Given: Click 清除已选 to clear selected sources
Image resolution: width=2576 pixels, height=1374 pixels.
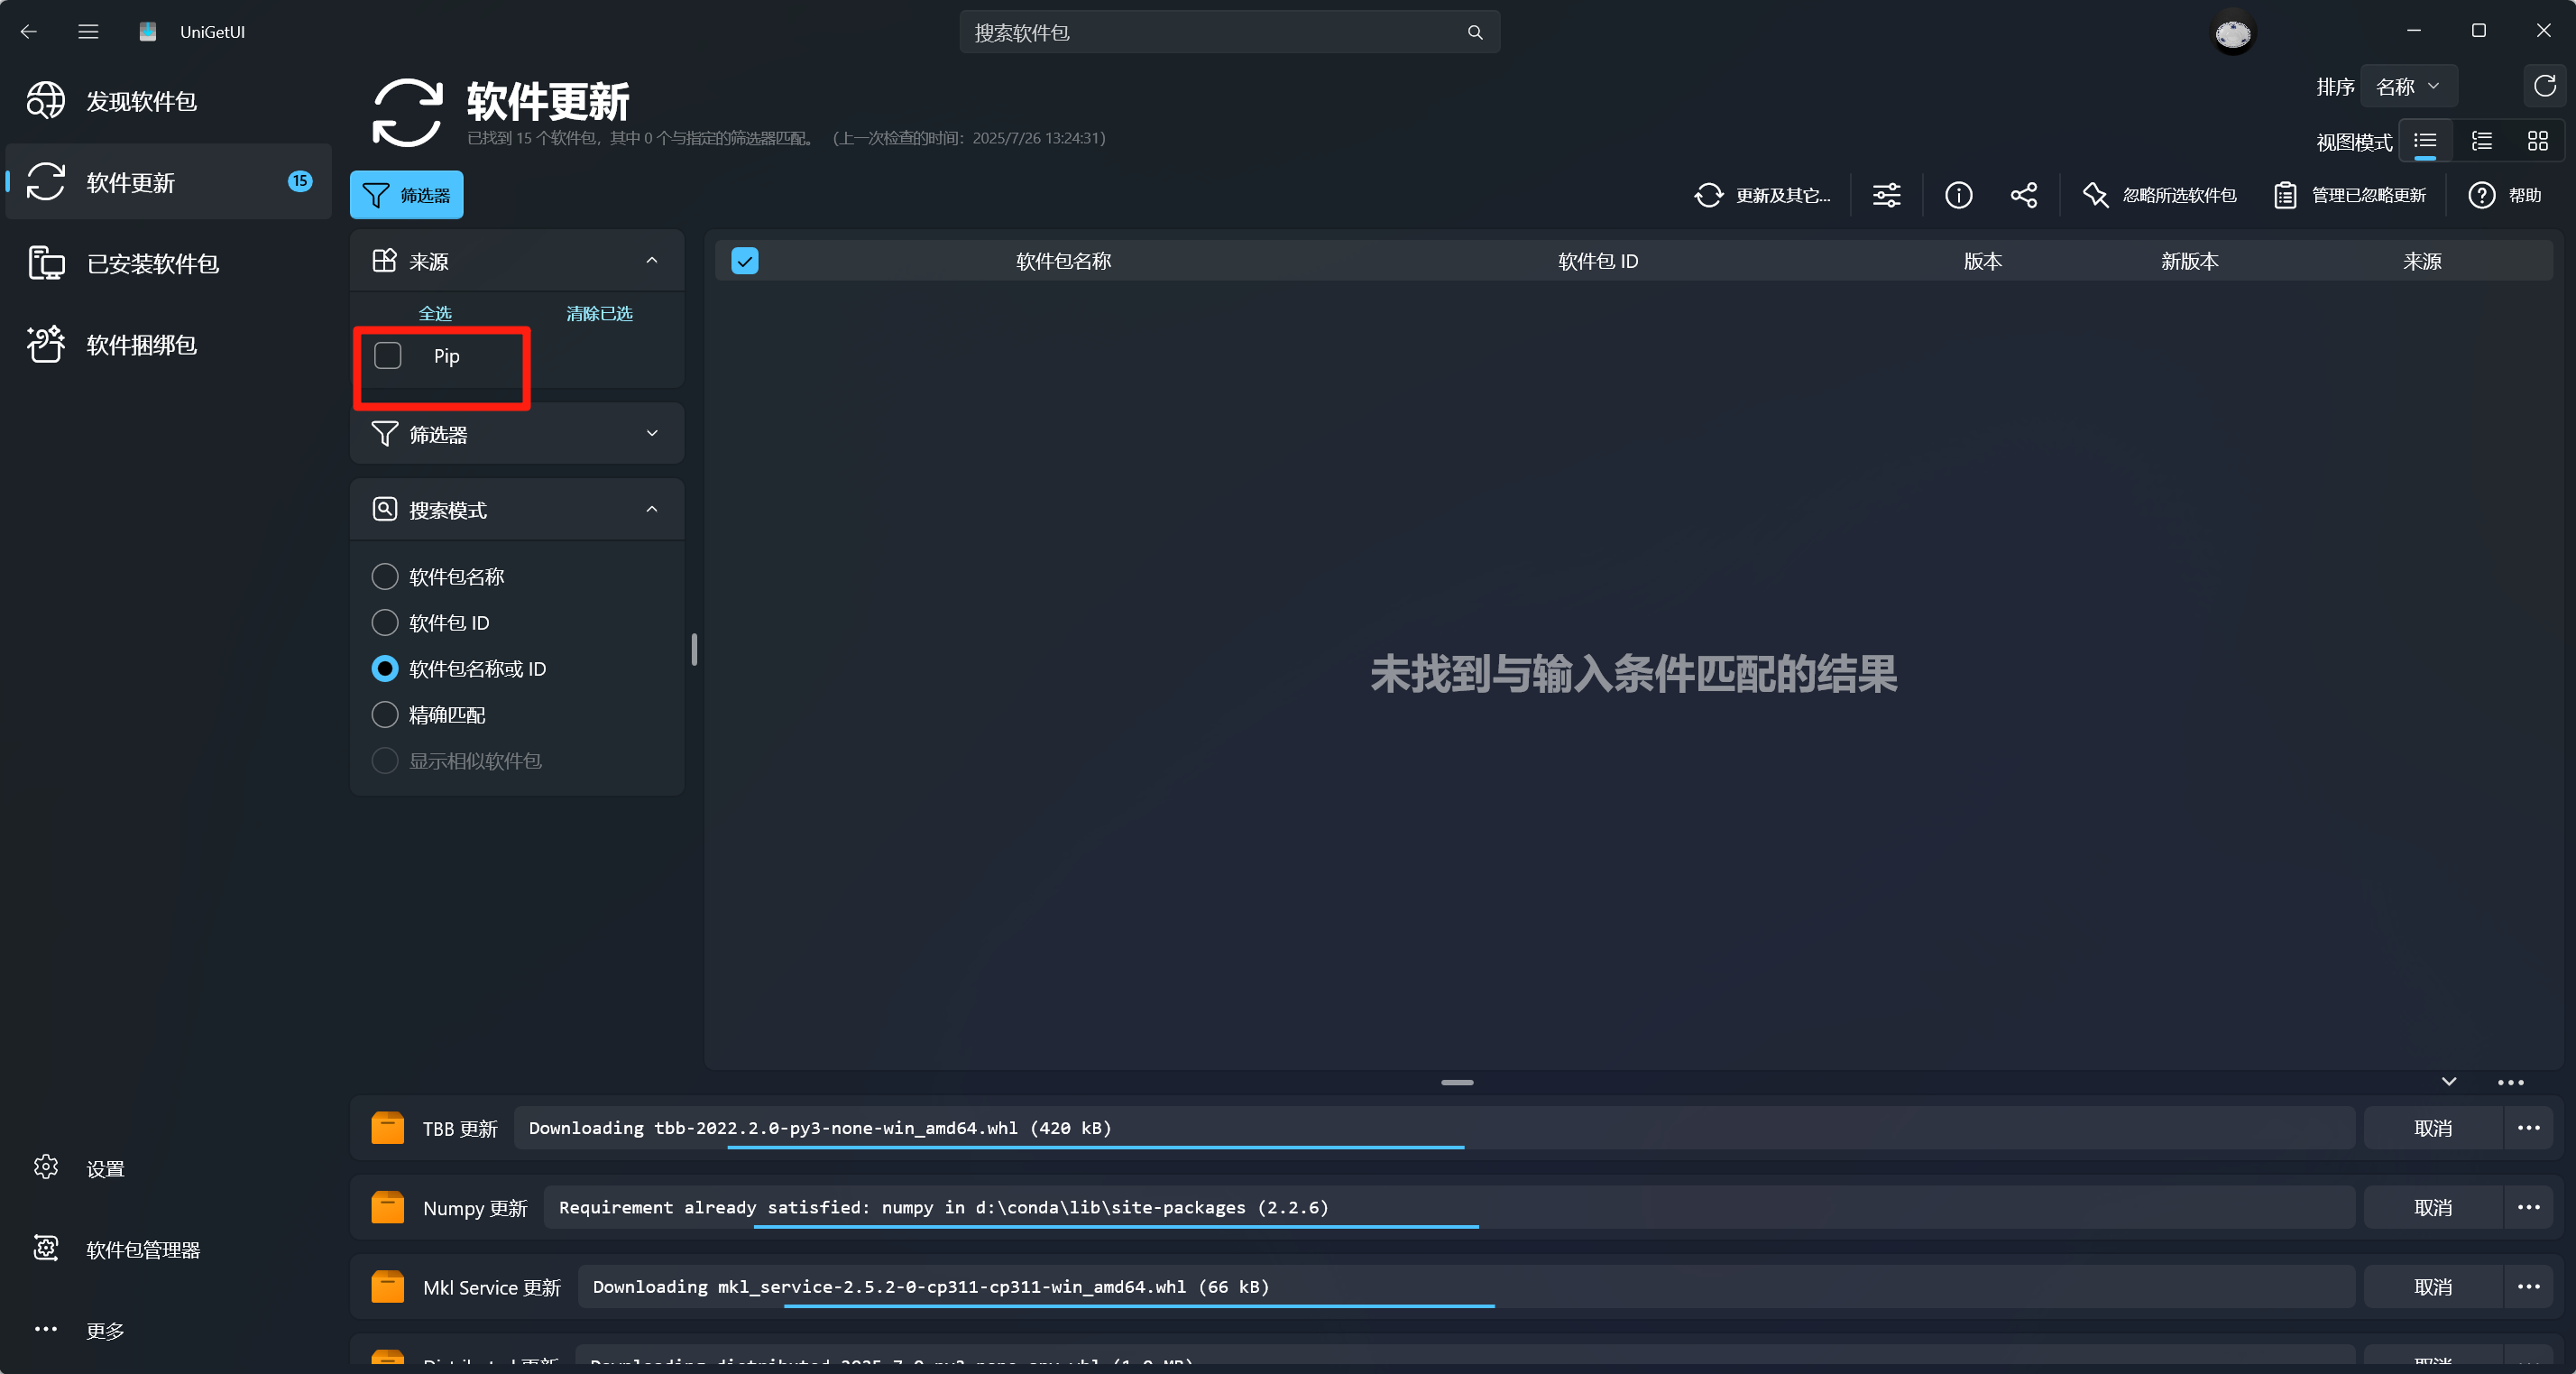Looking at the screenshot, I should 598,313.
